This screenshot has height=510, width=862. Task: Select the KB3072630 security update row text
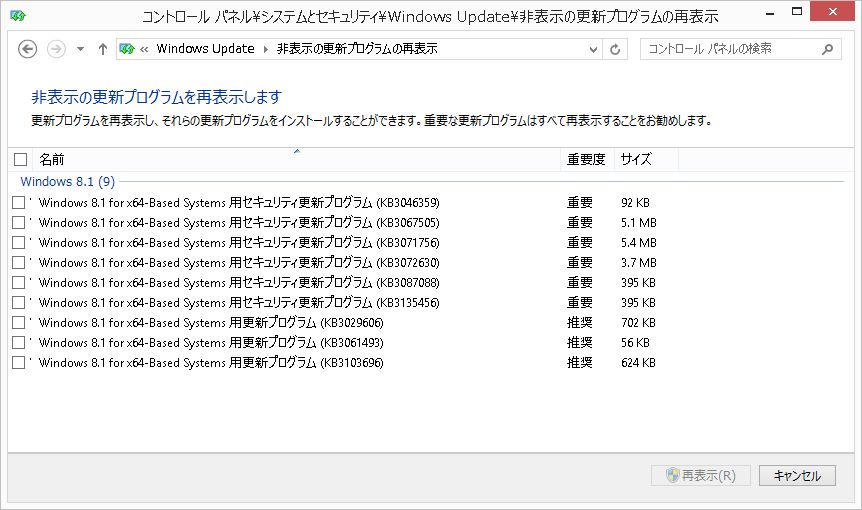(239, 262)
